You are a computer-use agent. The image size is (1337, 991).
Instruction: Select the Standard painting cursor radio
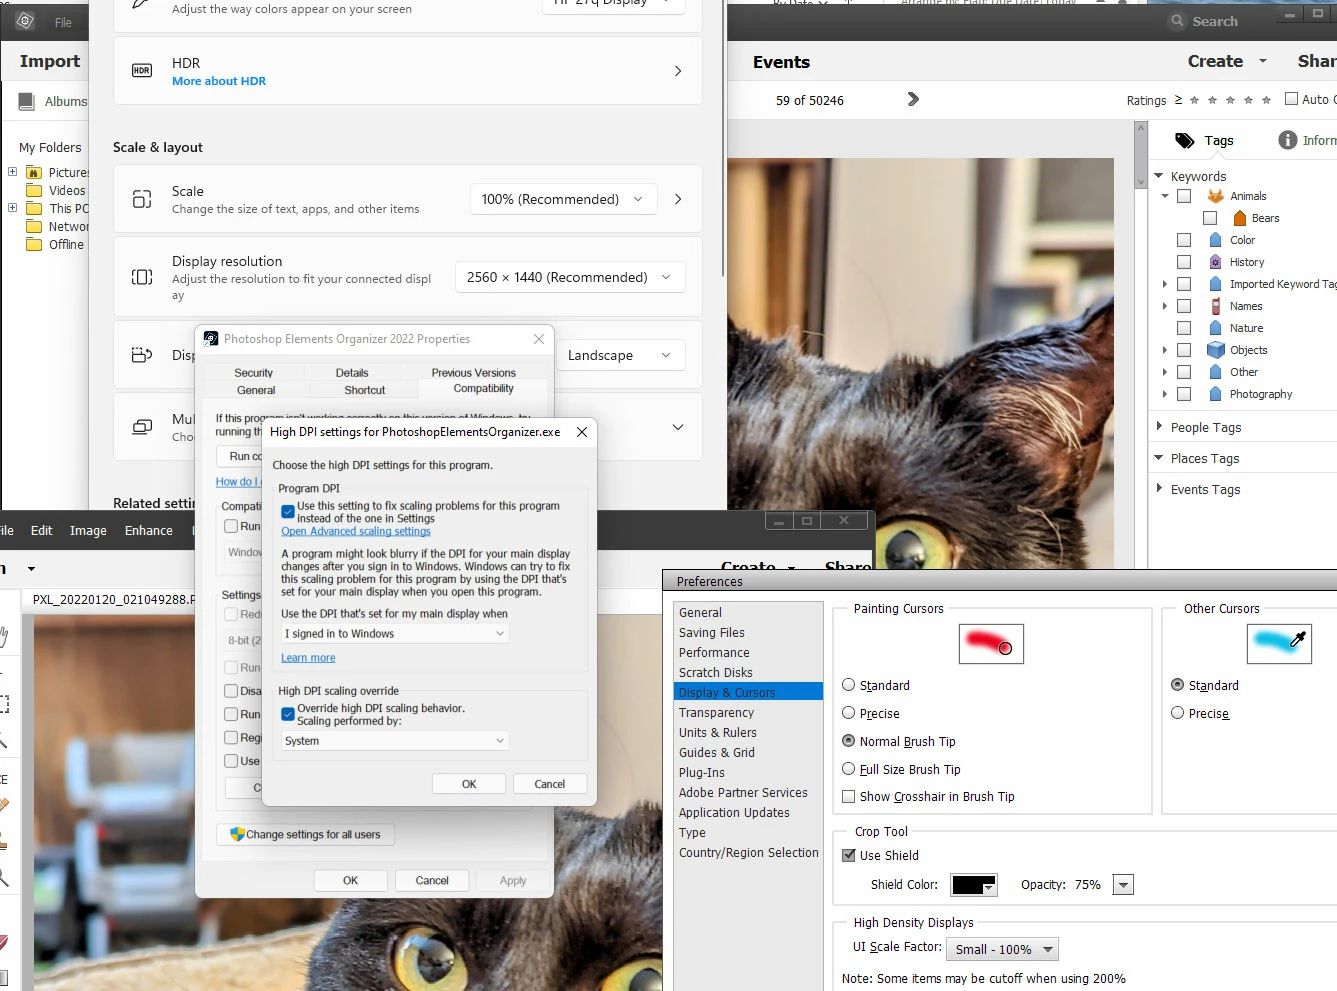pyautogui.click(x=849, y=685)
